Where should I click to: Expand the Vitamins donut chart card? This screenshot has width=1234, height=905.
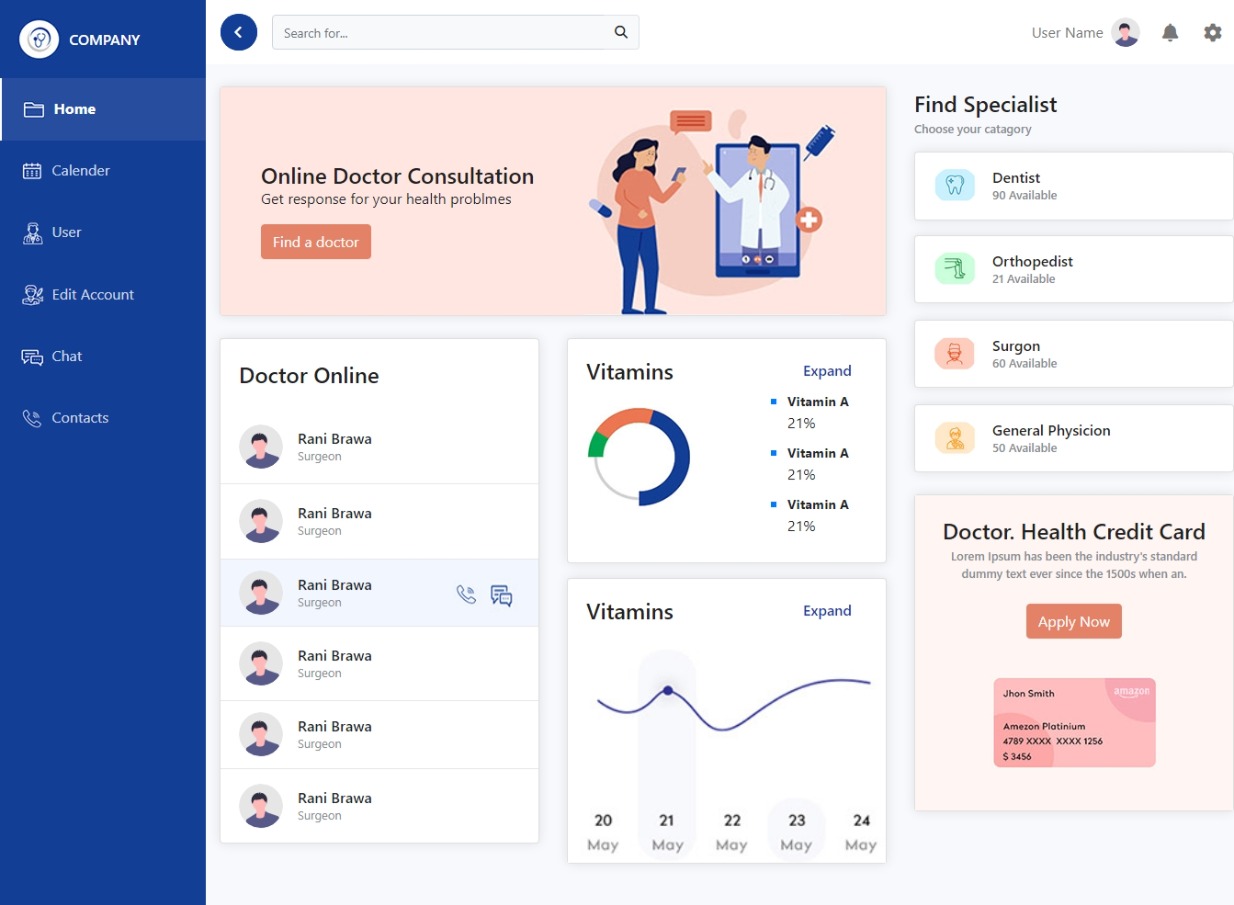827,371
